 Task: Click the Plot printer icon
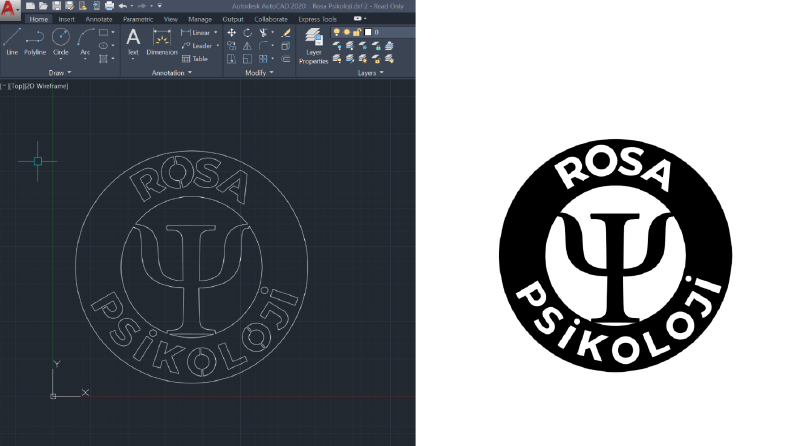pos(109,6)
